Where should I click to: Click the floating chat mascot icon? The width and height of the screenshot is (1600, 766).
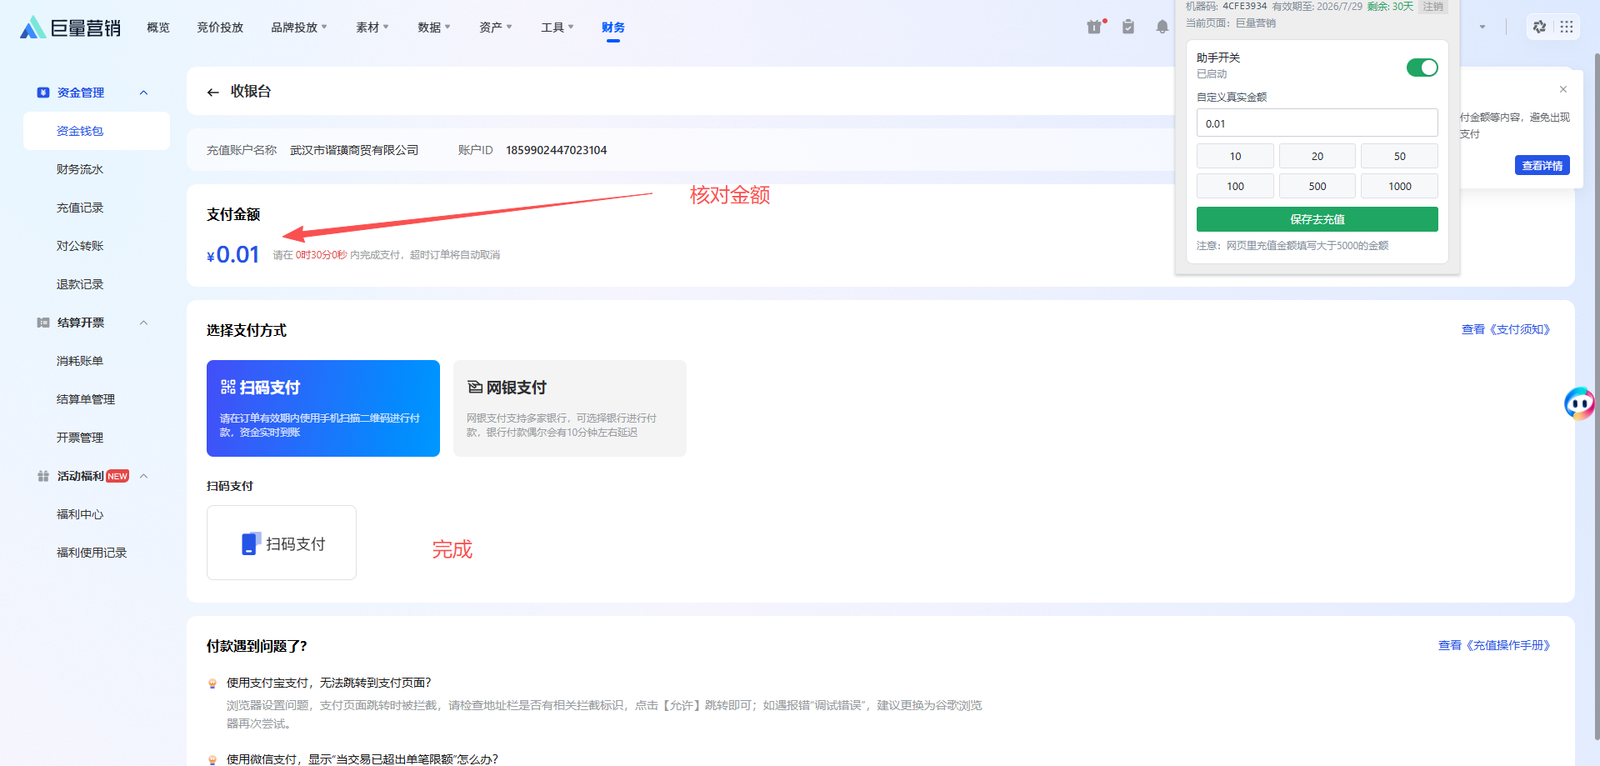[x=1580, y=403]
